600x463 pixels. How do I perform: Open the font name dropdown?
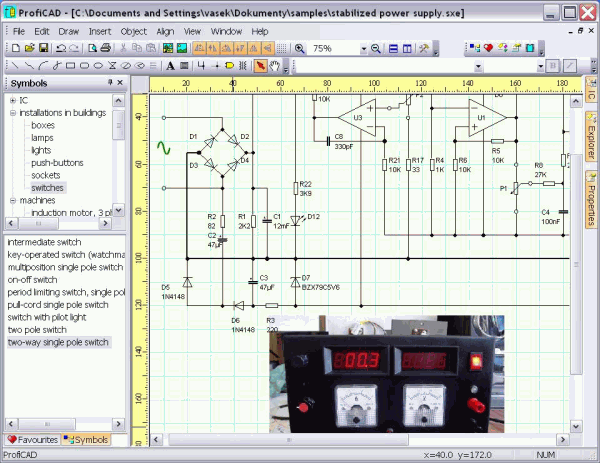click(x=478, y=67)
